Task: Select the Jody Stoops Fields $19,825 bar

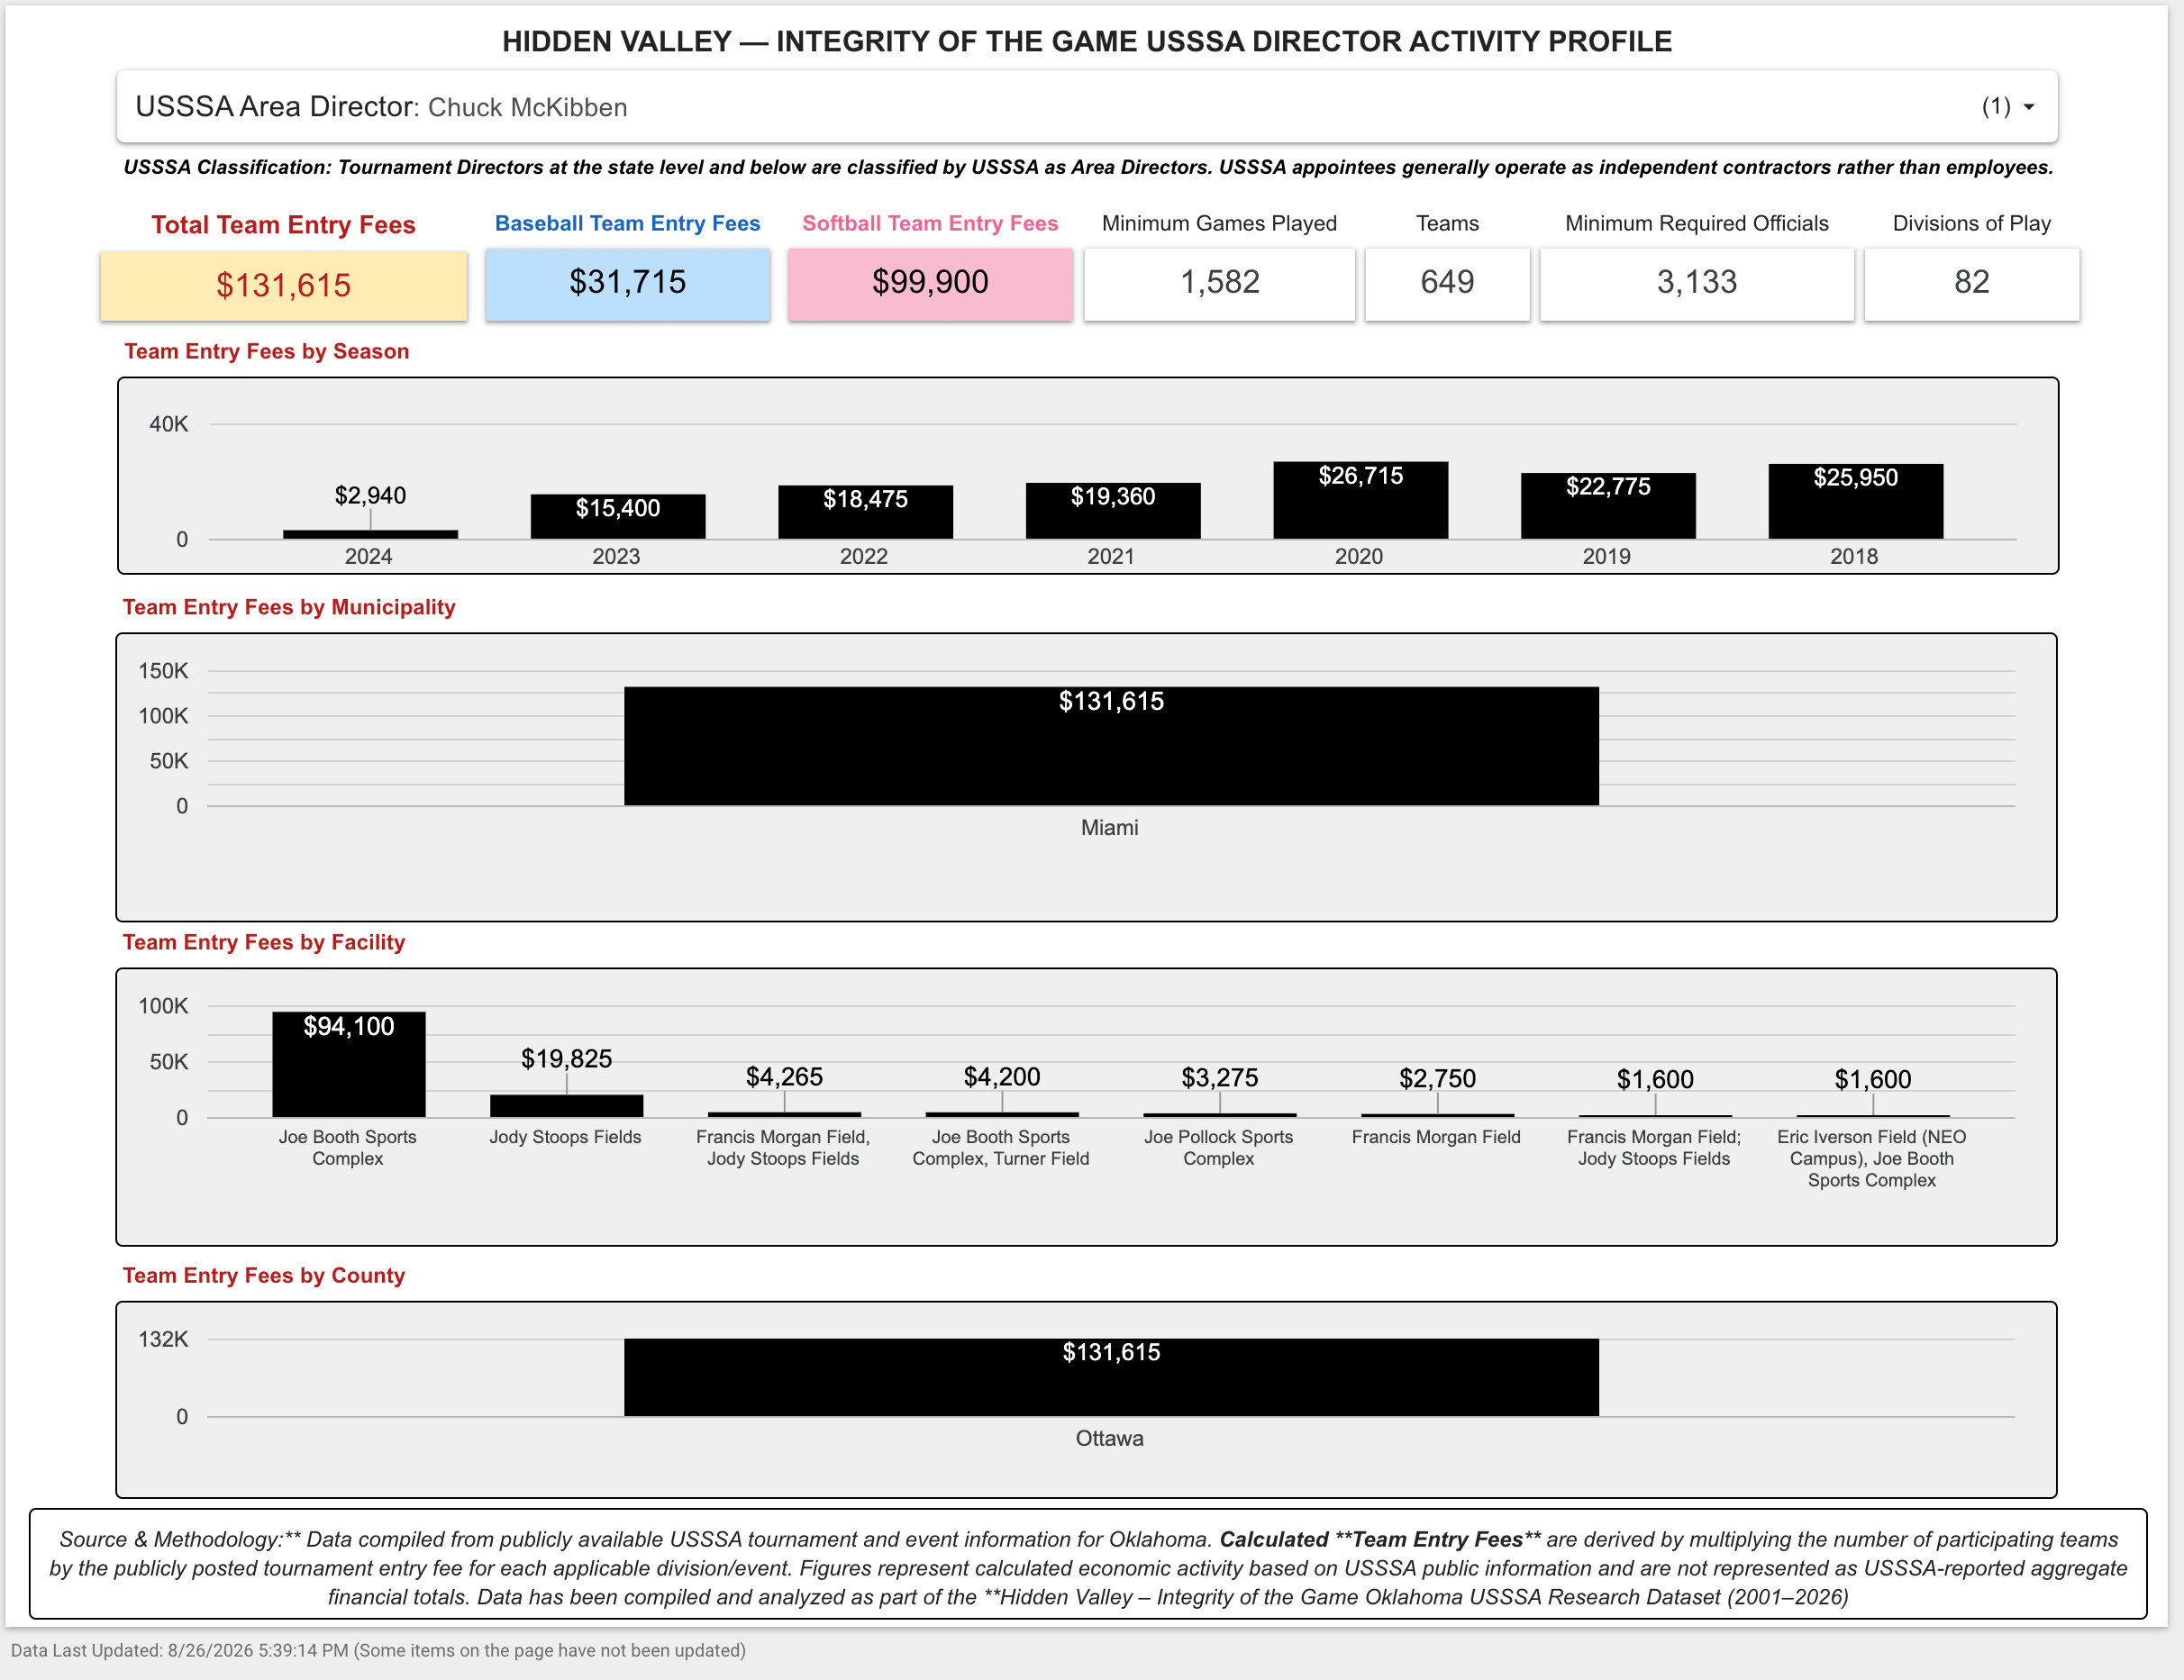Action: point(567,1106)
